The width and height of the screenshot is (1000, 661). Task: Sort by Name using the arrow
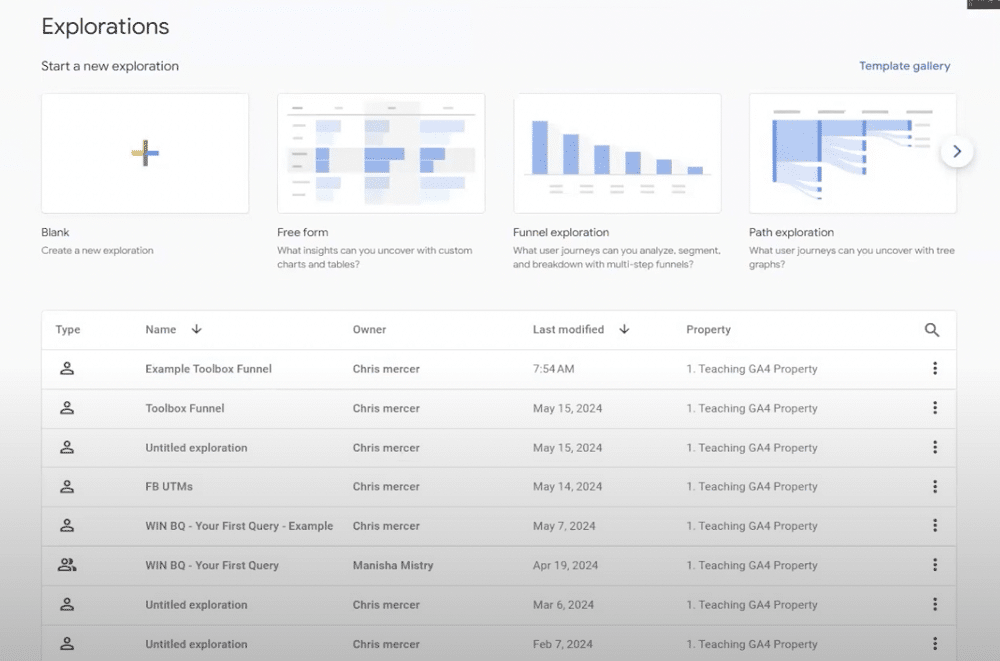point(196,329)
